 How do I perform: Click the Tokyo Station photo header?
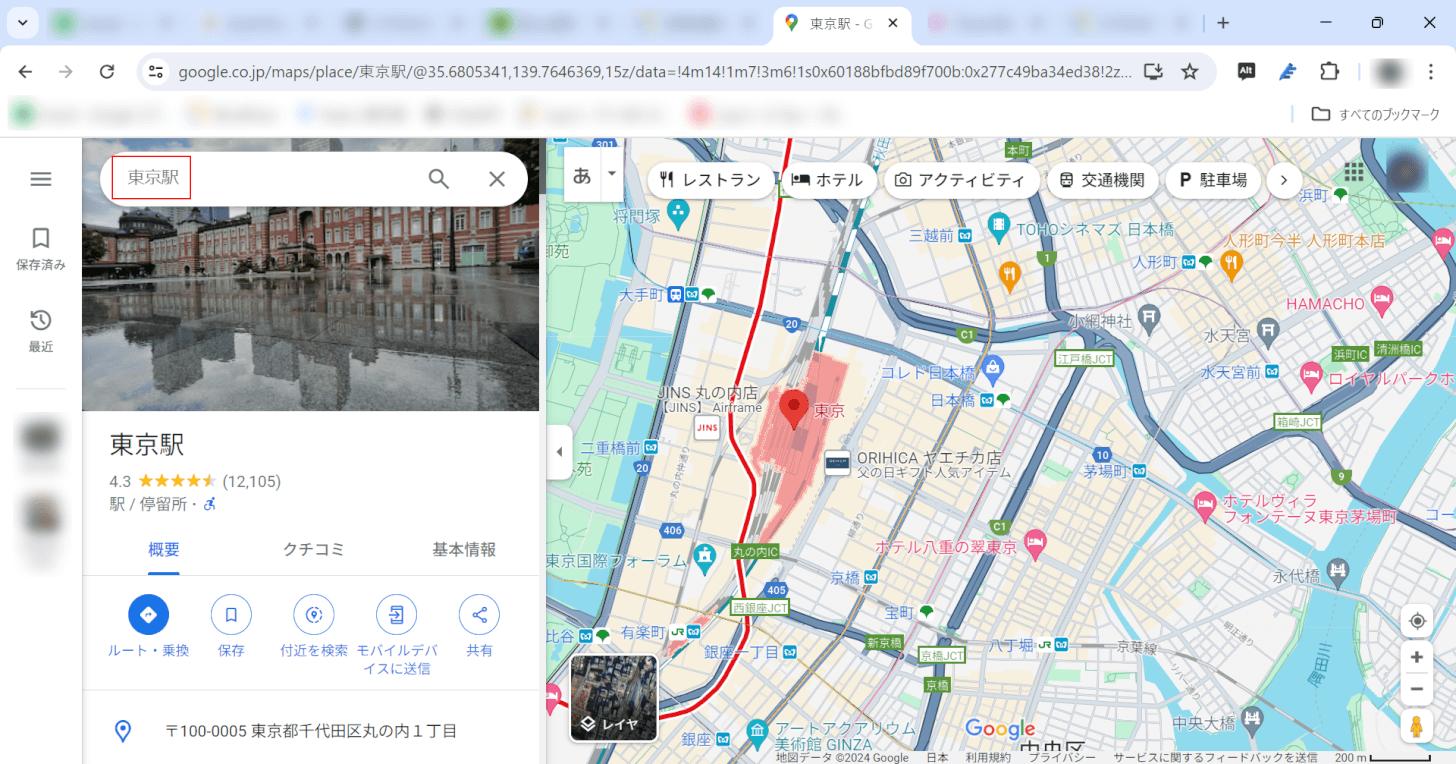311,308
